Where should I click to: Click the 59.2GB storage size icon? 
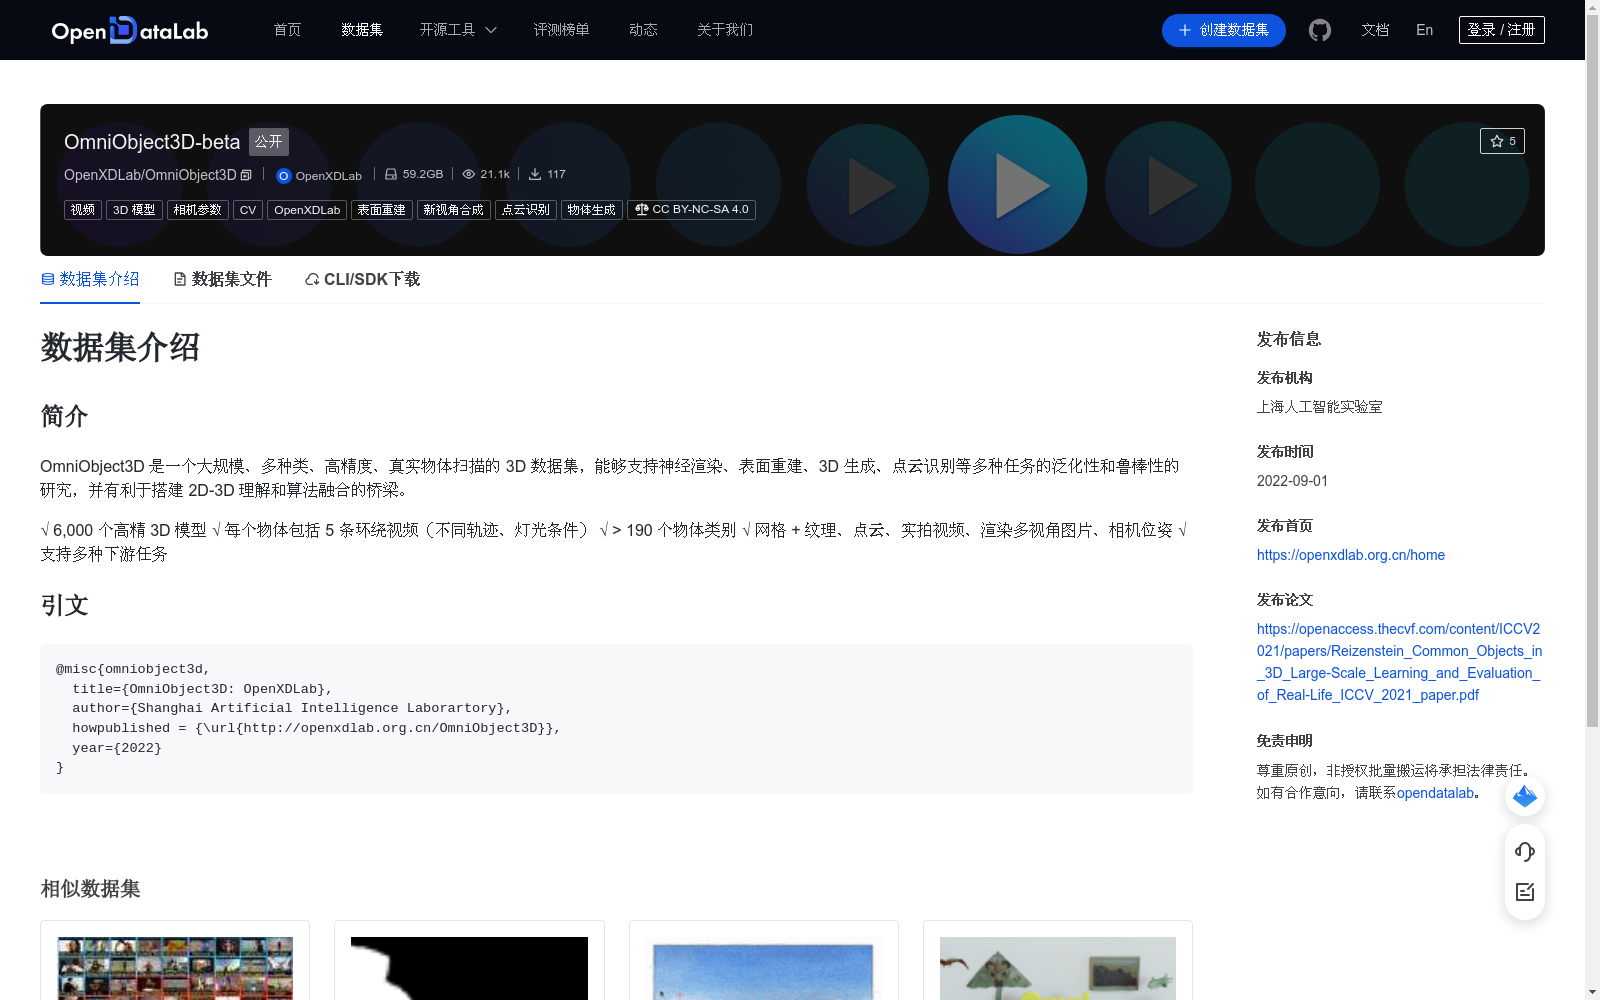[391, 174]
